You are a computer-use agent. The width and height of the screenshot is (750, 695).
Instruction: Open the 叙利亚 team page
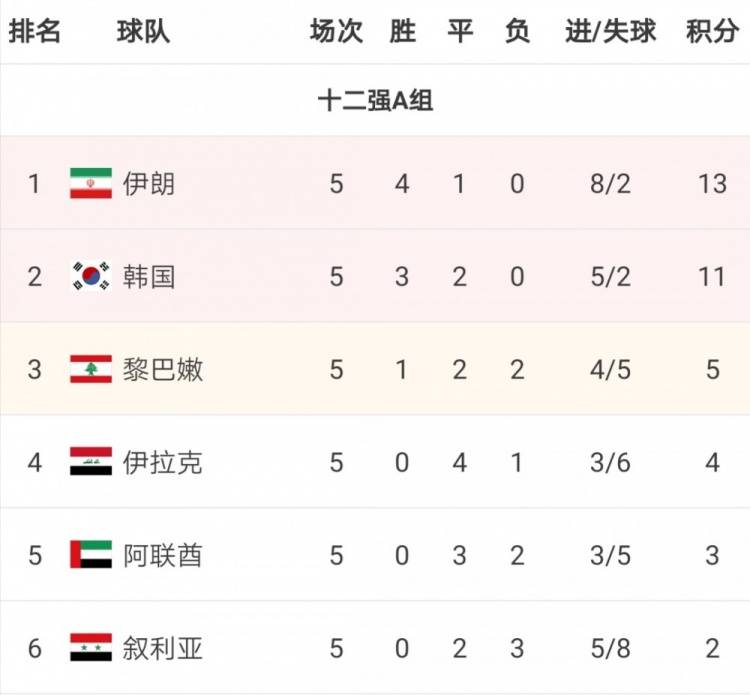click(x=163, y=648)
